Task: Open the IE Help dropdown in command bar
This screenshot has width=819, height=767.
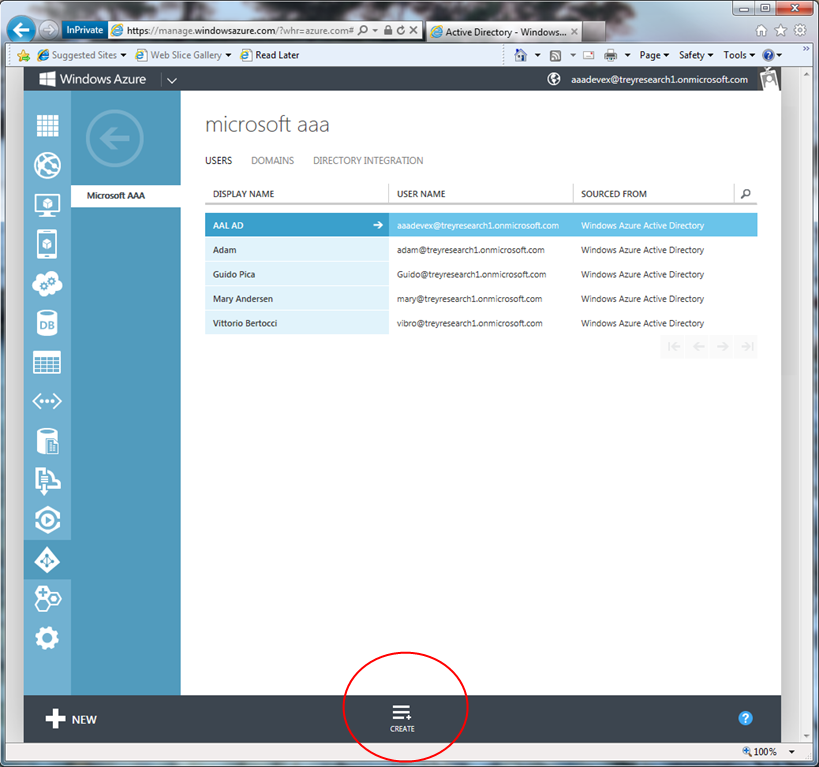Action: point(773,55)
